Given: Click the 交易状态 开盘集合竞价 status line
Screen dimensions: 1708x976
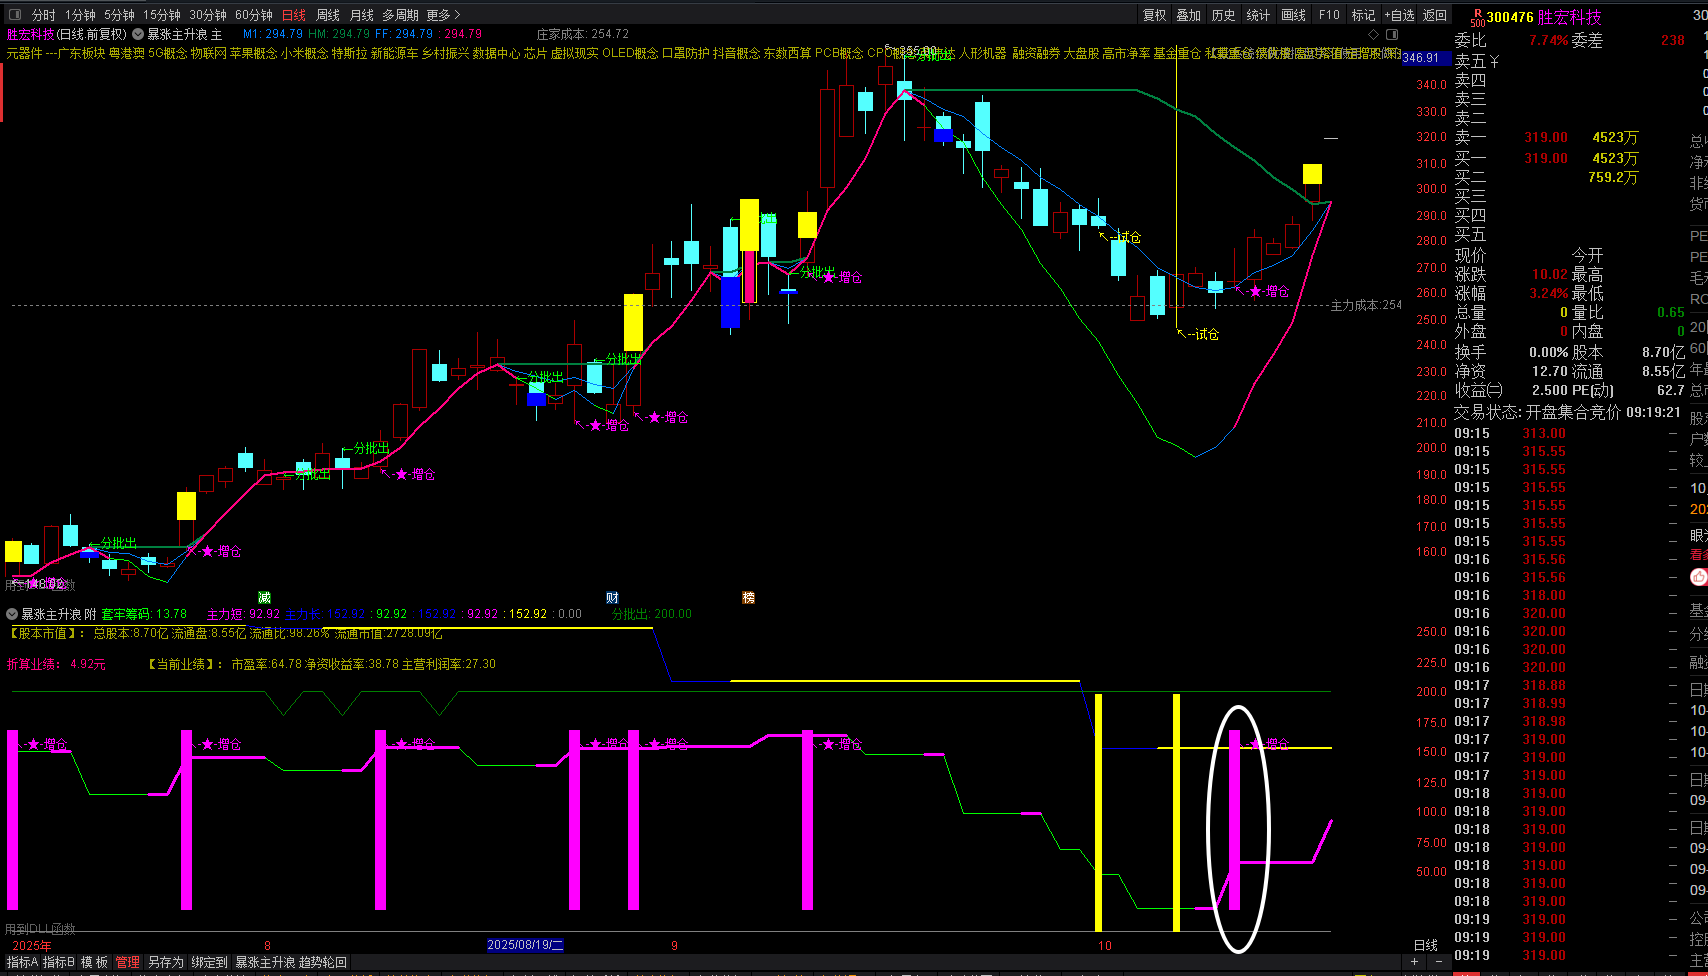Looking at the screenshot, I should click(1567, 412).
